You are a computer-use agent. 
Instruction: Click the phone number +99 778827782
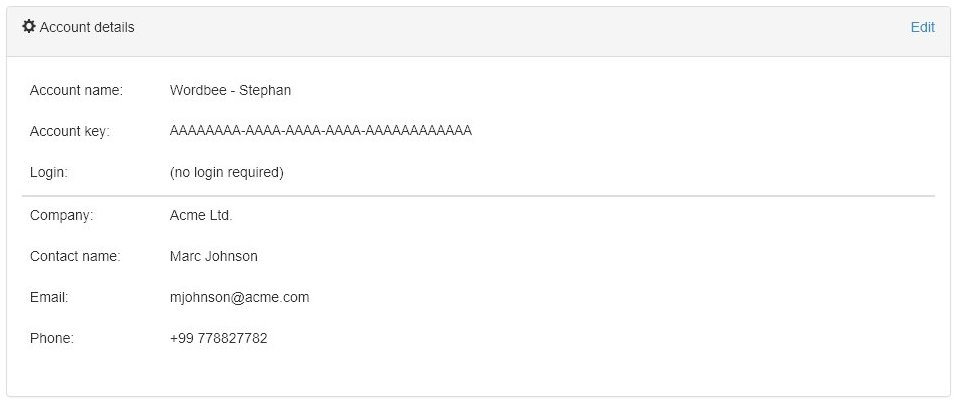click(218, 338)
